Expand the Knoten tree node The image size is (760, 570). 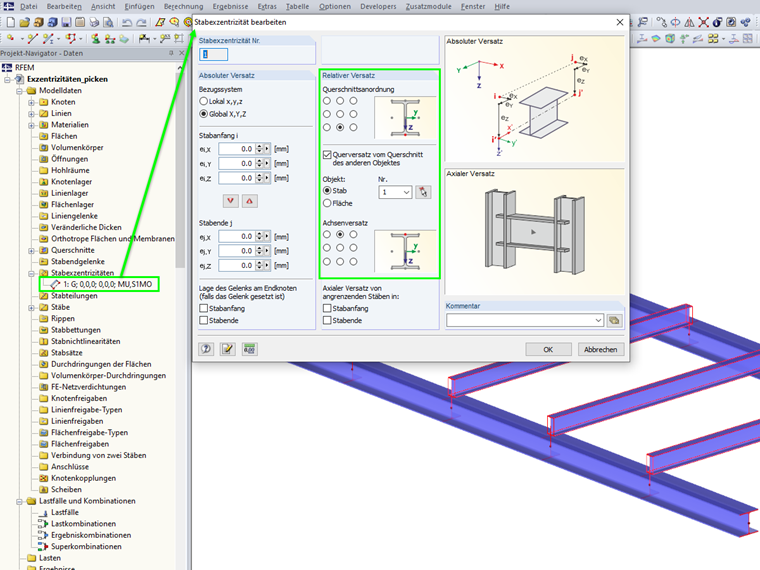click(x=32, y=102)
